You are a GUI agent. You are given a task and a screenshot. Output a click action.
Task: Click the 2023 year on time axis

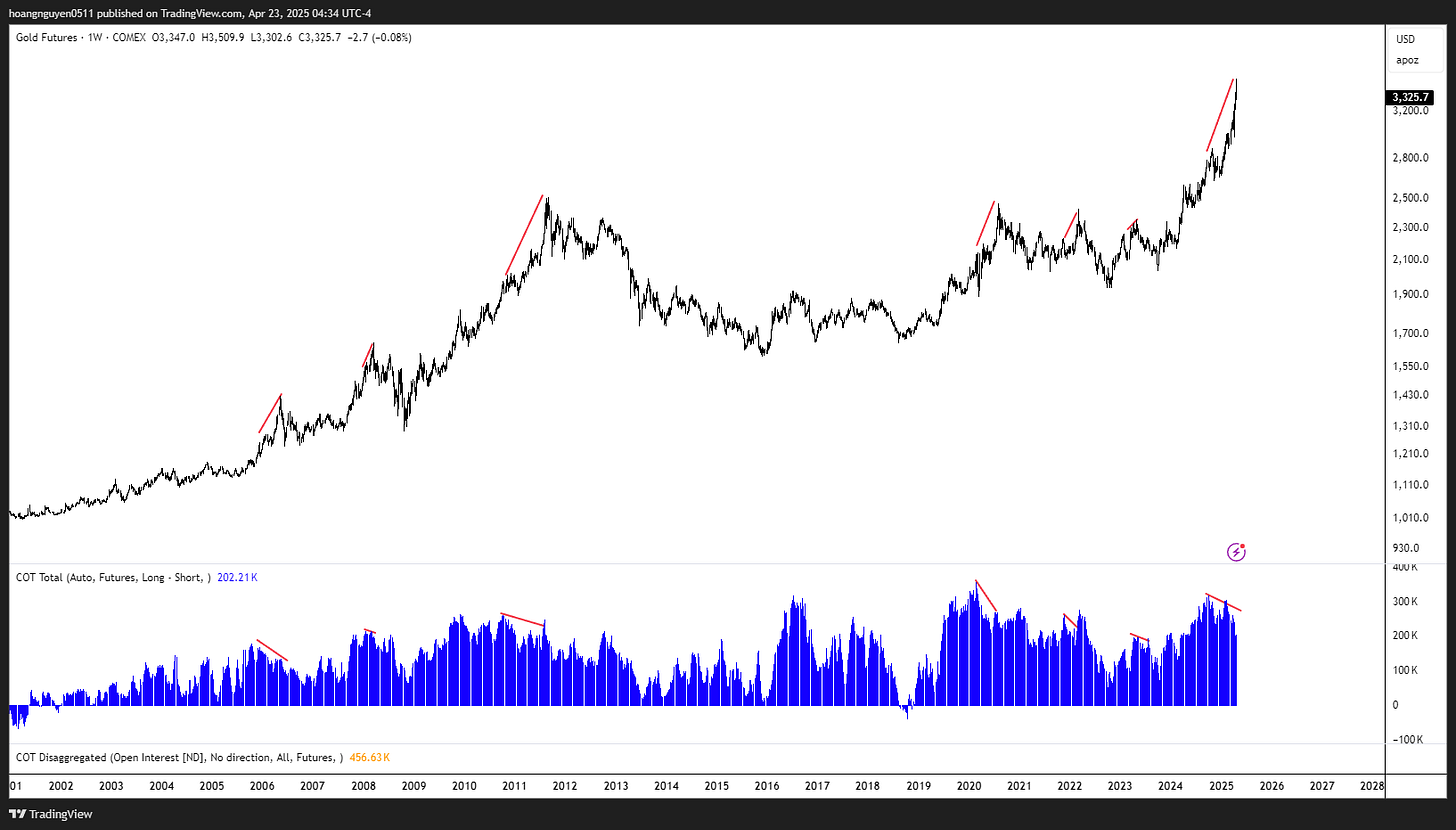coord(1120,787)
